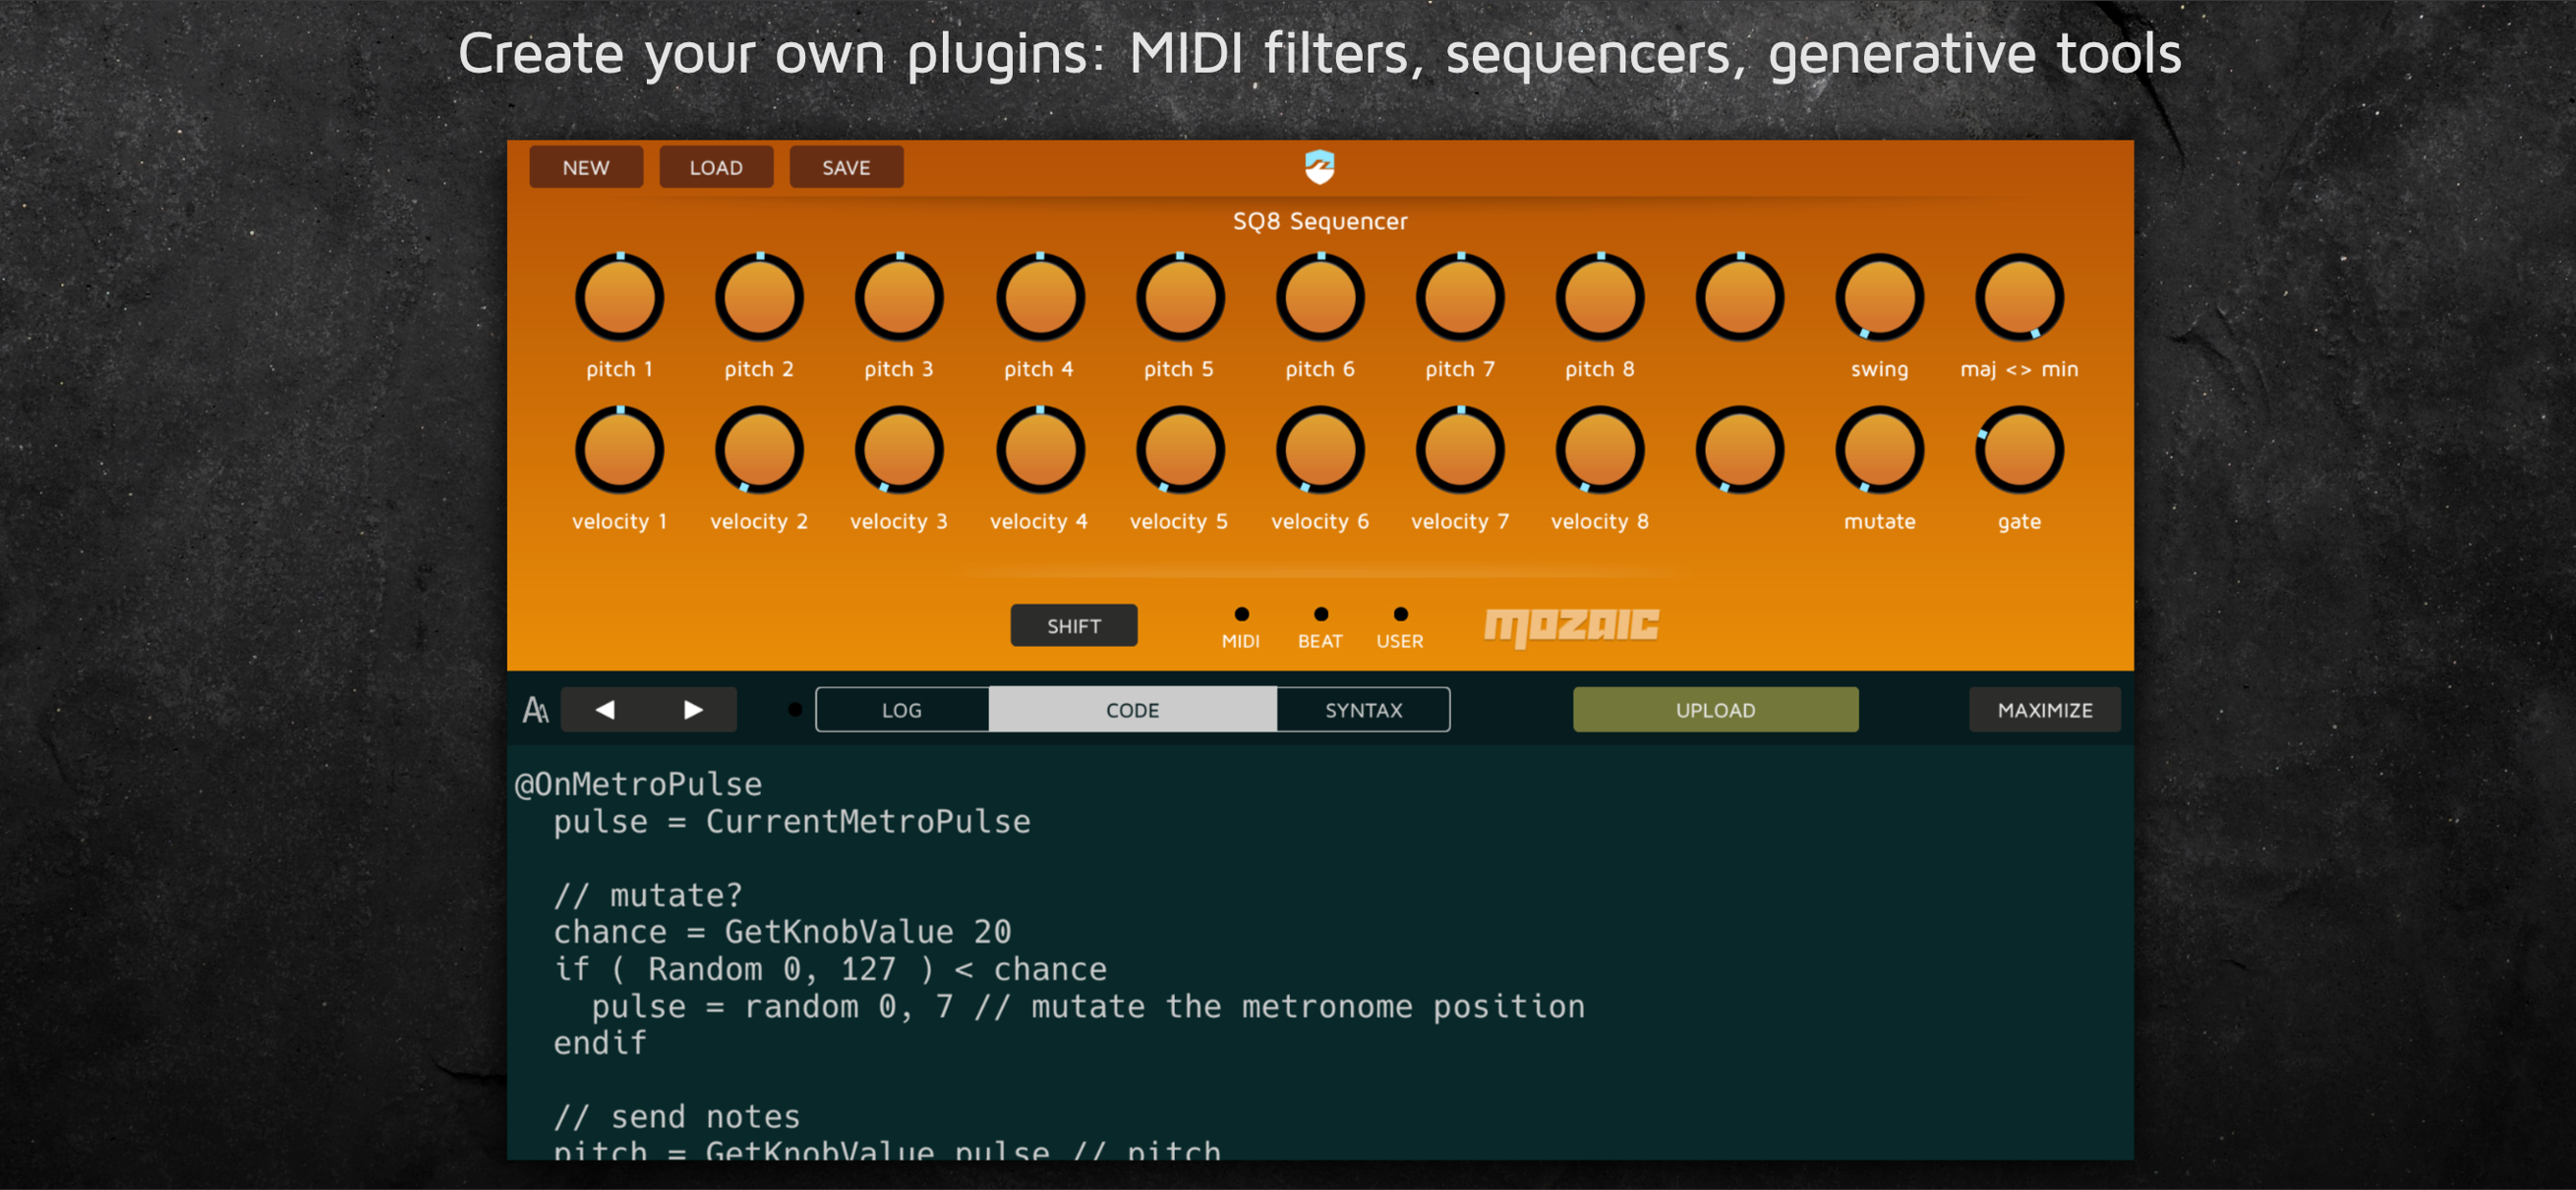2576x1190 pixels.
Task: Toggle the SHIFT button
Action: [x=1073, y=626]
